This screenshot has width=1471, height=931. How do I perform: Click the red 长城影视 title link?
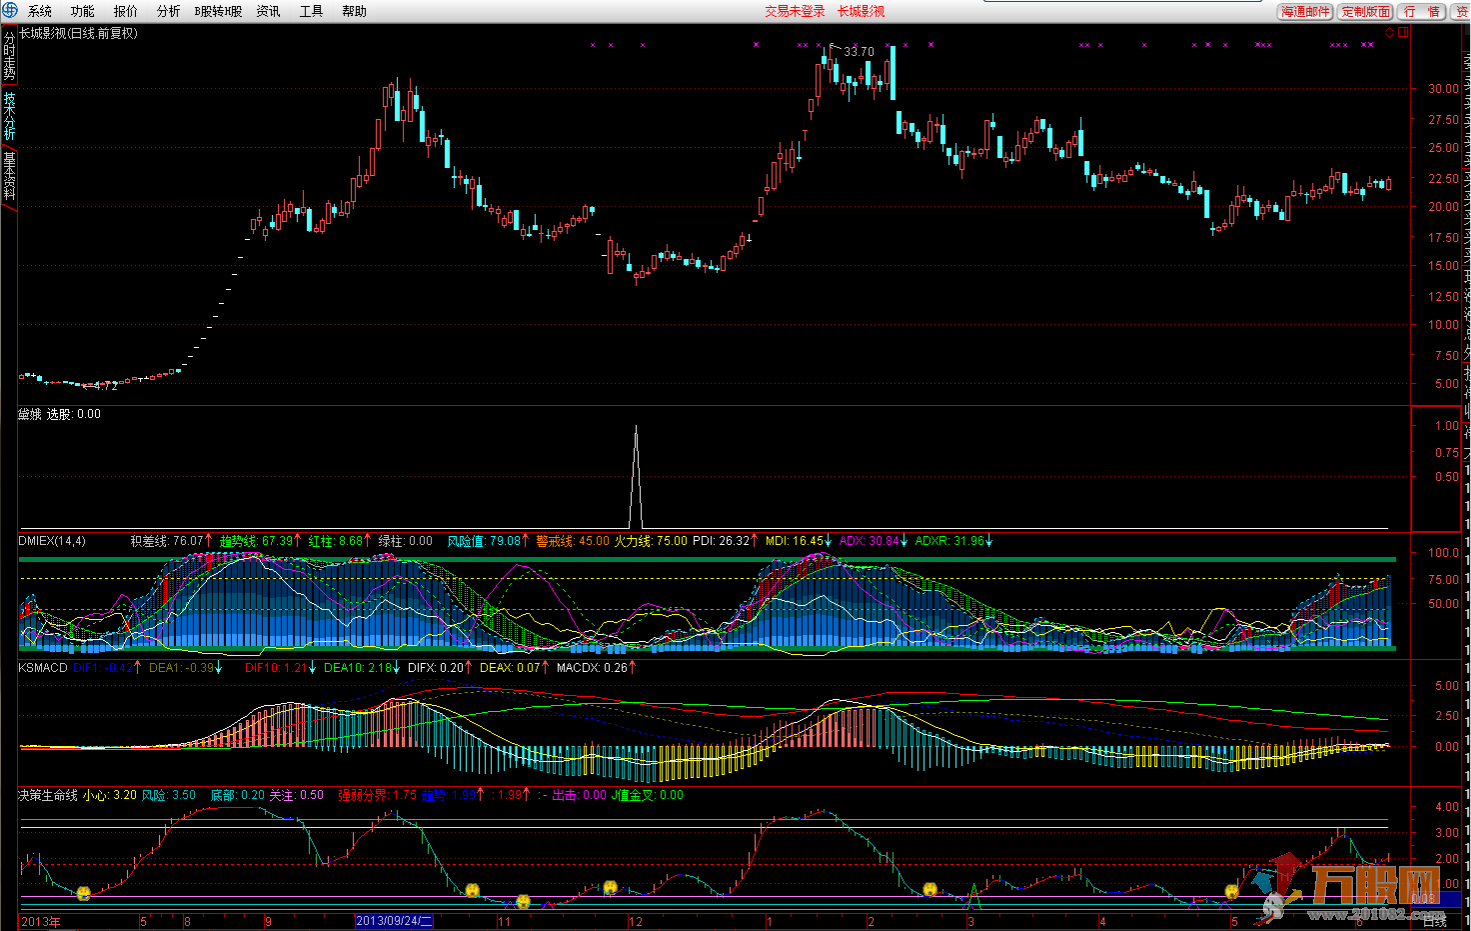click(x=861, y=11)
